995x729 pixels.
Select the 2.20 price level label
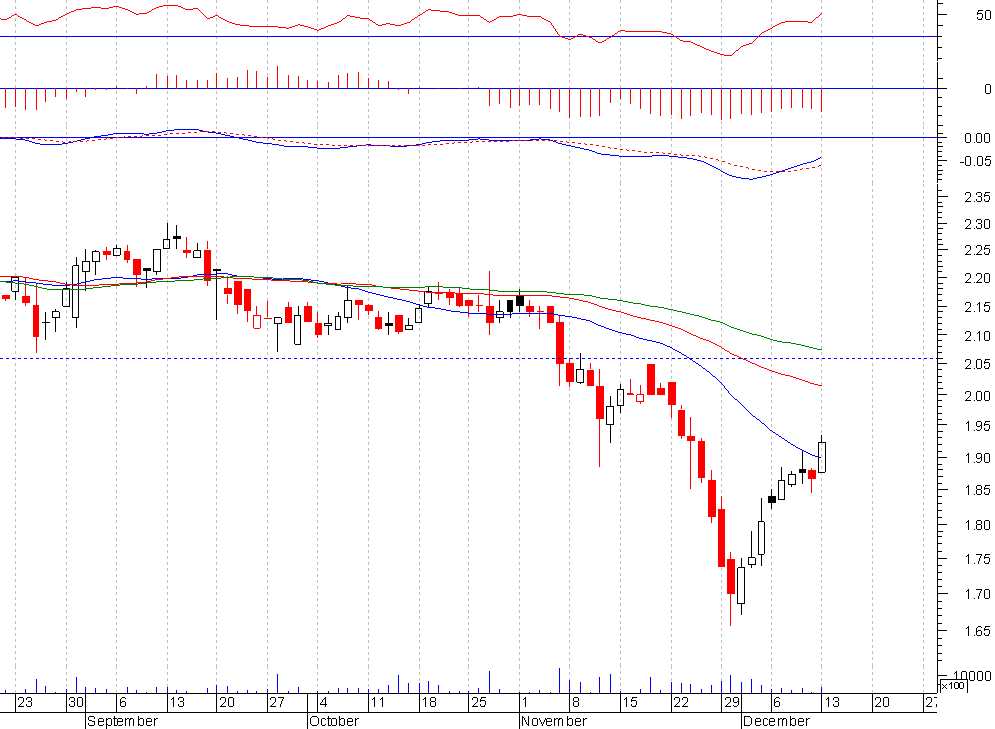(977, 279)
